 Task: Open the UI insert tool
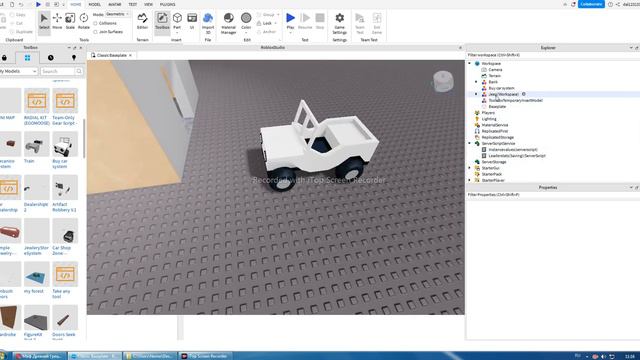[192, 22]
